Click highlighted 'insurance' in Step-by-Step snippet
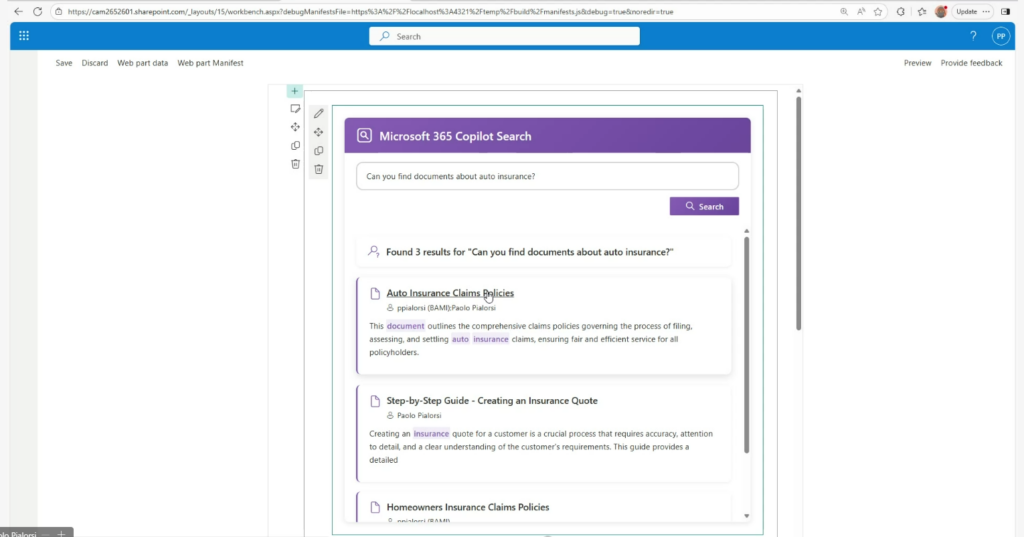Viewport: 1024px width, 537px height. (x=431, y=434)
